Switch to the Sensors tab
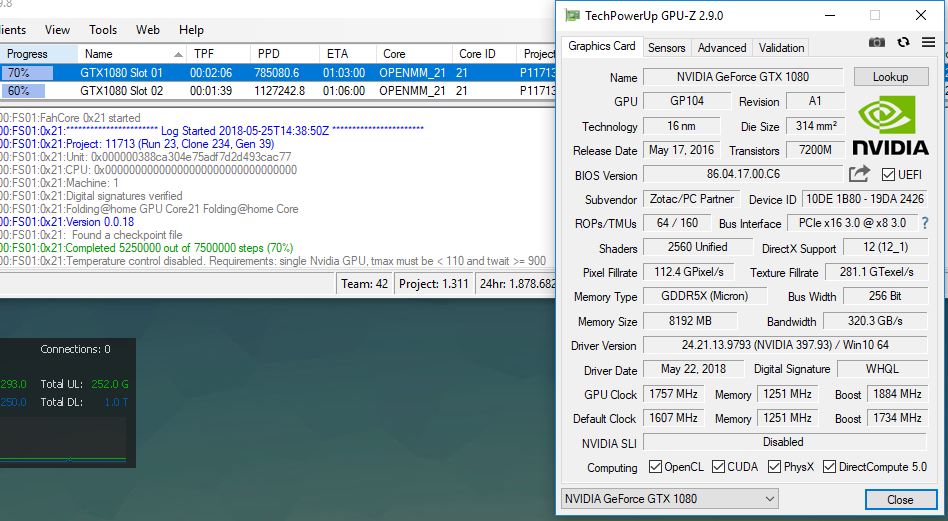The width and height of the screenshot is (948, 521). click(x=666, y=48)
